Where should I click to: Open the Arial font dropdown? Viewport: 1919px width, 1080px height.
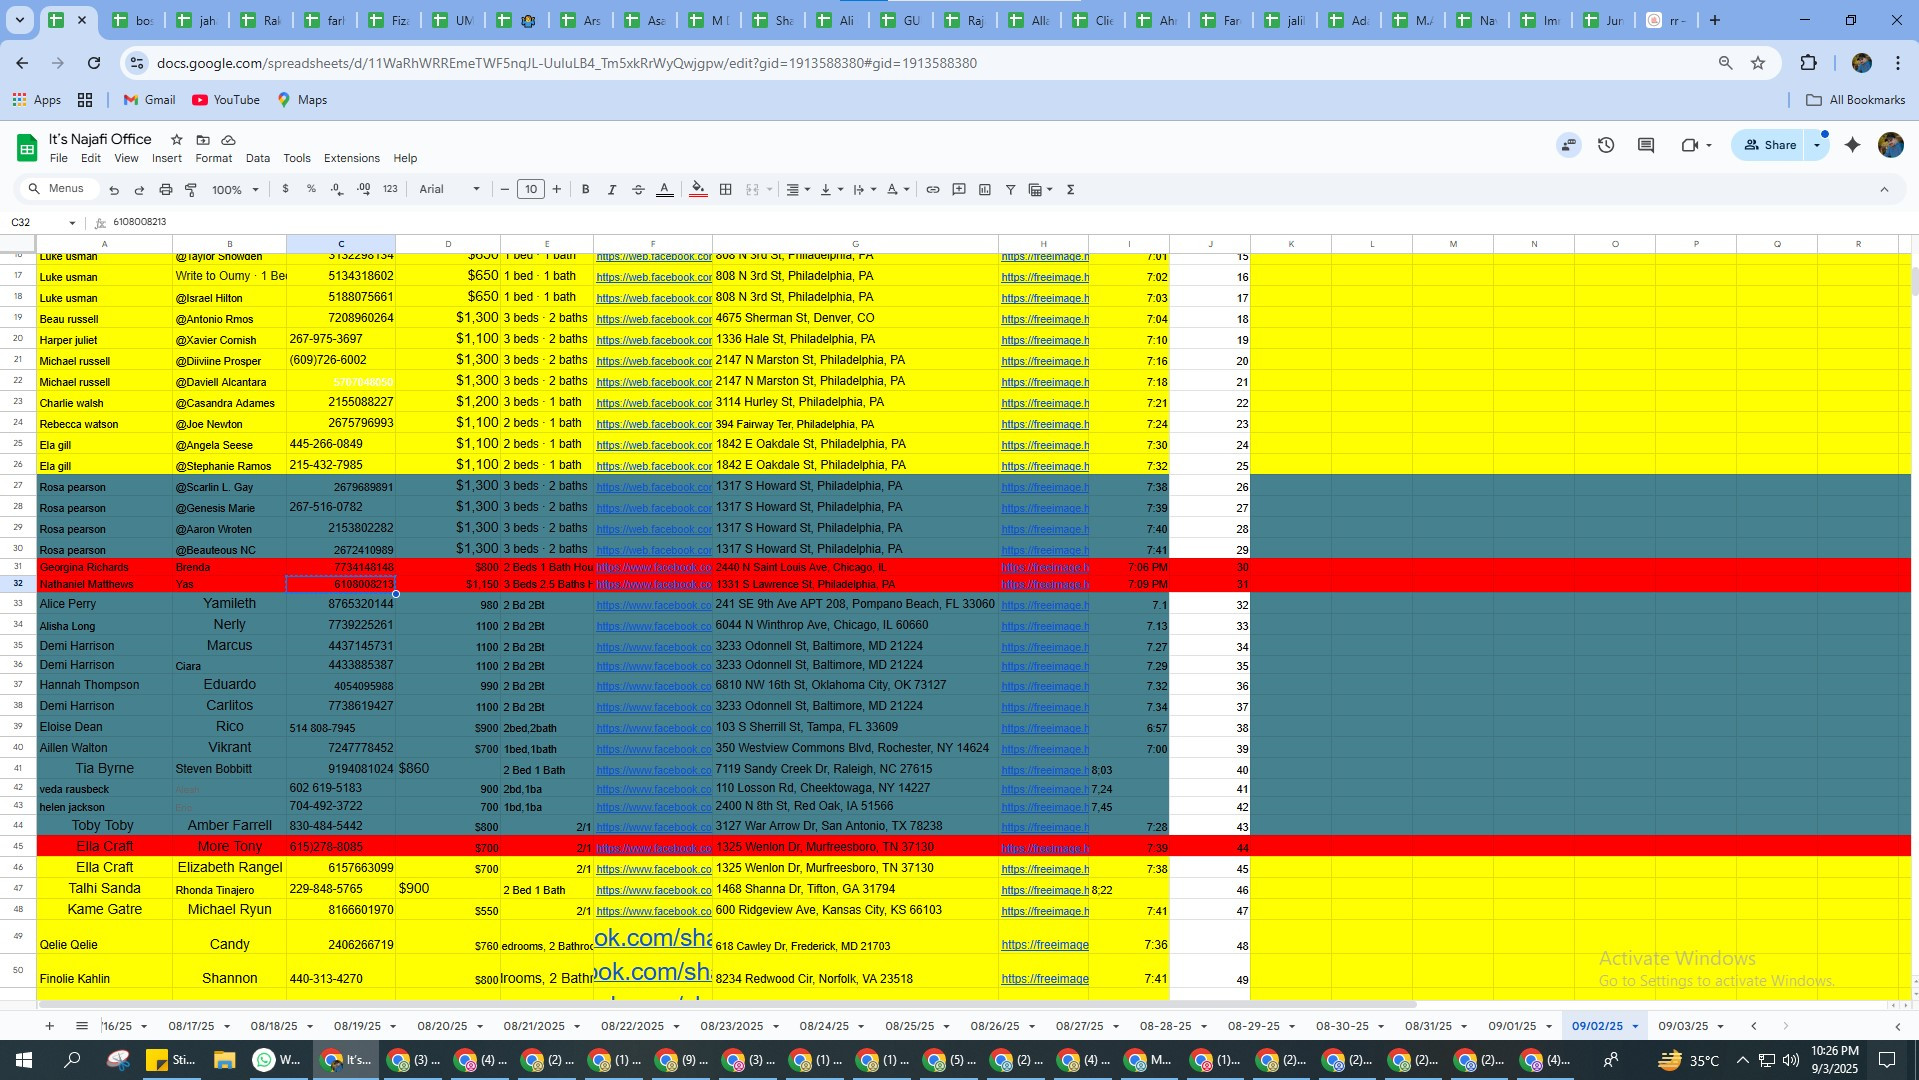click(x=450, y=189)
